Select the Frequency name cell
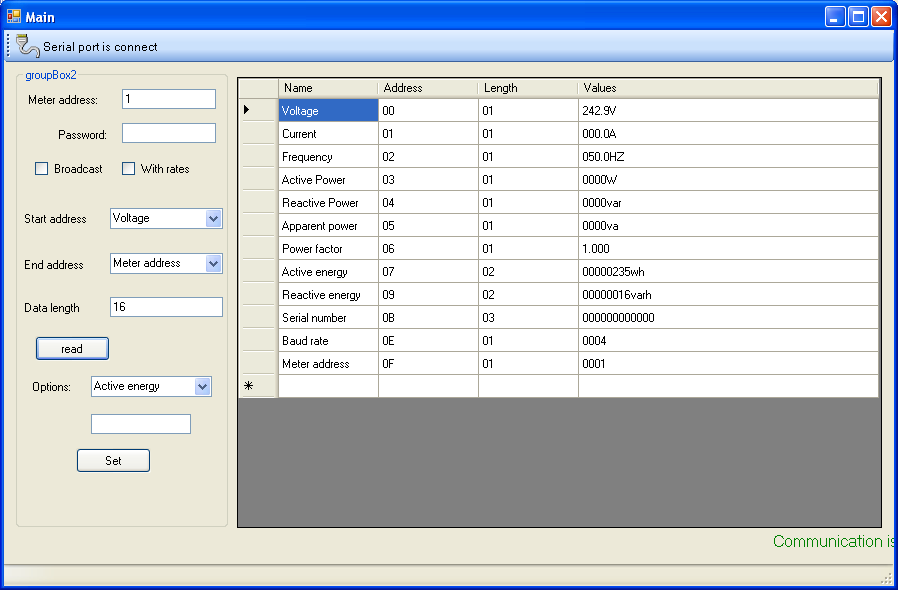 click(x=328, y=156)
